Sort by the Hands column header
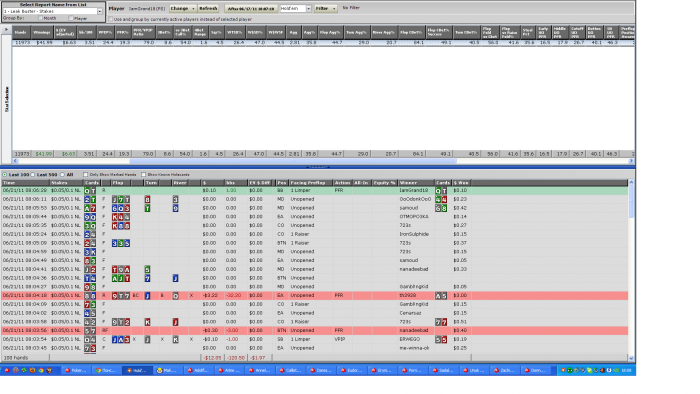 (x=21, y=32)
